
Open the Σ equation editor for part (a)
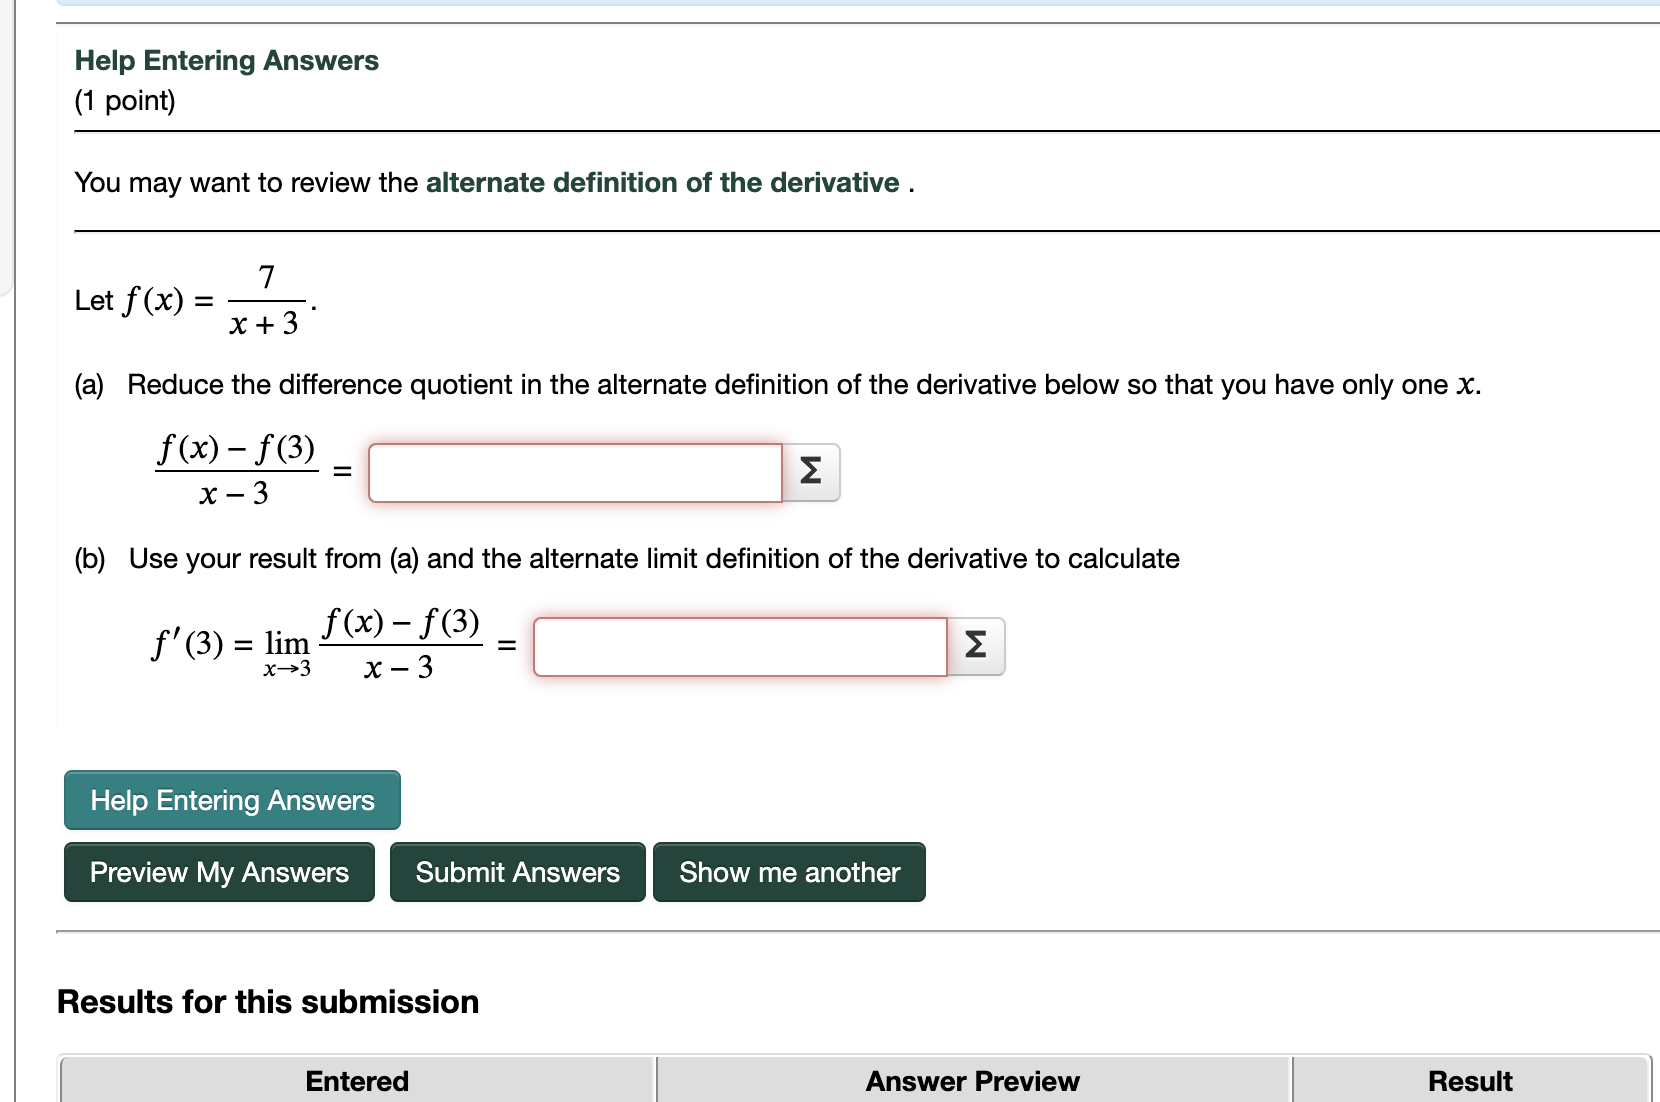(x=809, y=471)
